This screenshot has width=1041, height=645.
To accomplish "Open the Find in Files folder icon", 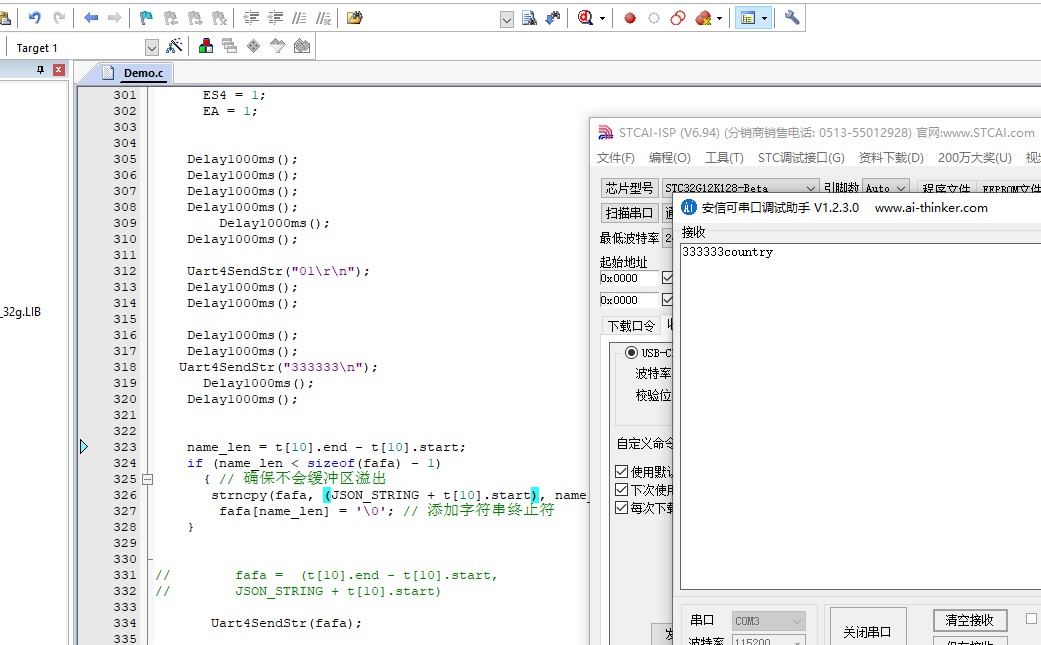I will pos(355,18).
